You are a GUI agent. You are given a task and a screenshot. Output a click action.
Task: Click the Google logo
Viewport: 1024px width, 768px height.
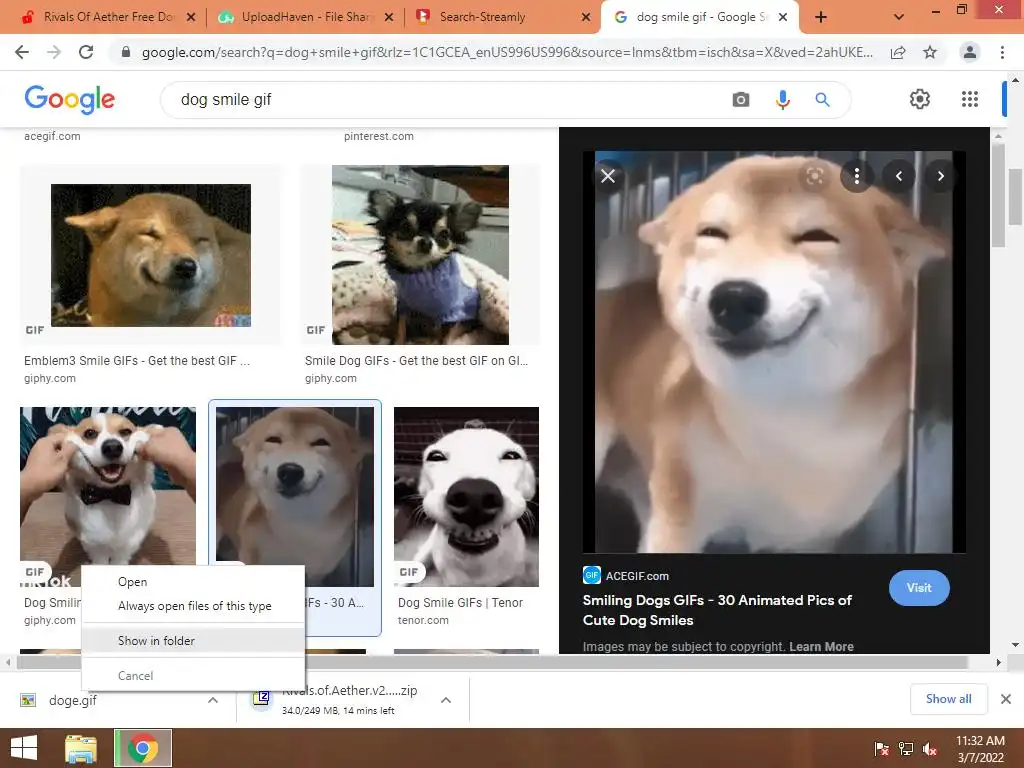pyautogui.click(x=69, y=99)
